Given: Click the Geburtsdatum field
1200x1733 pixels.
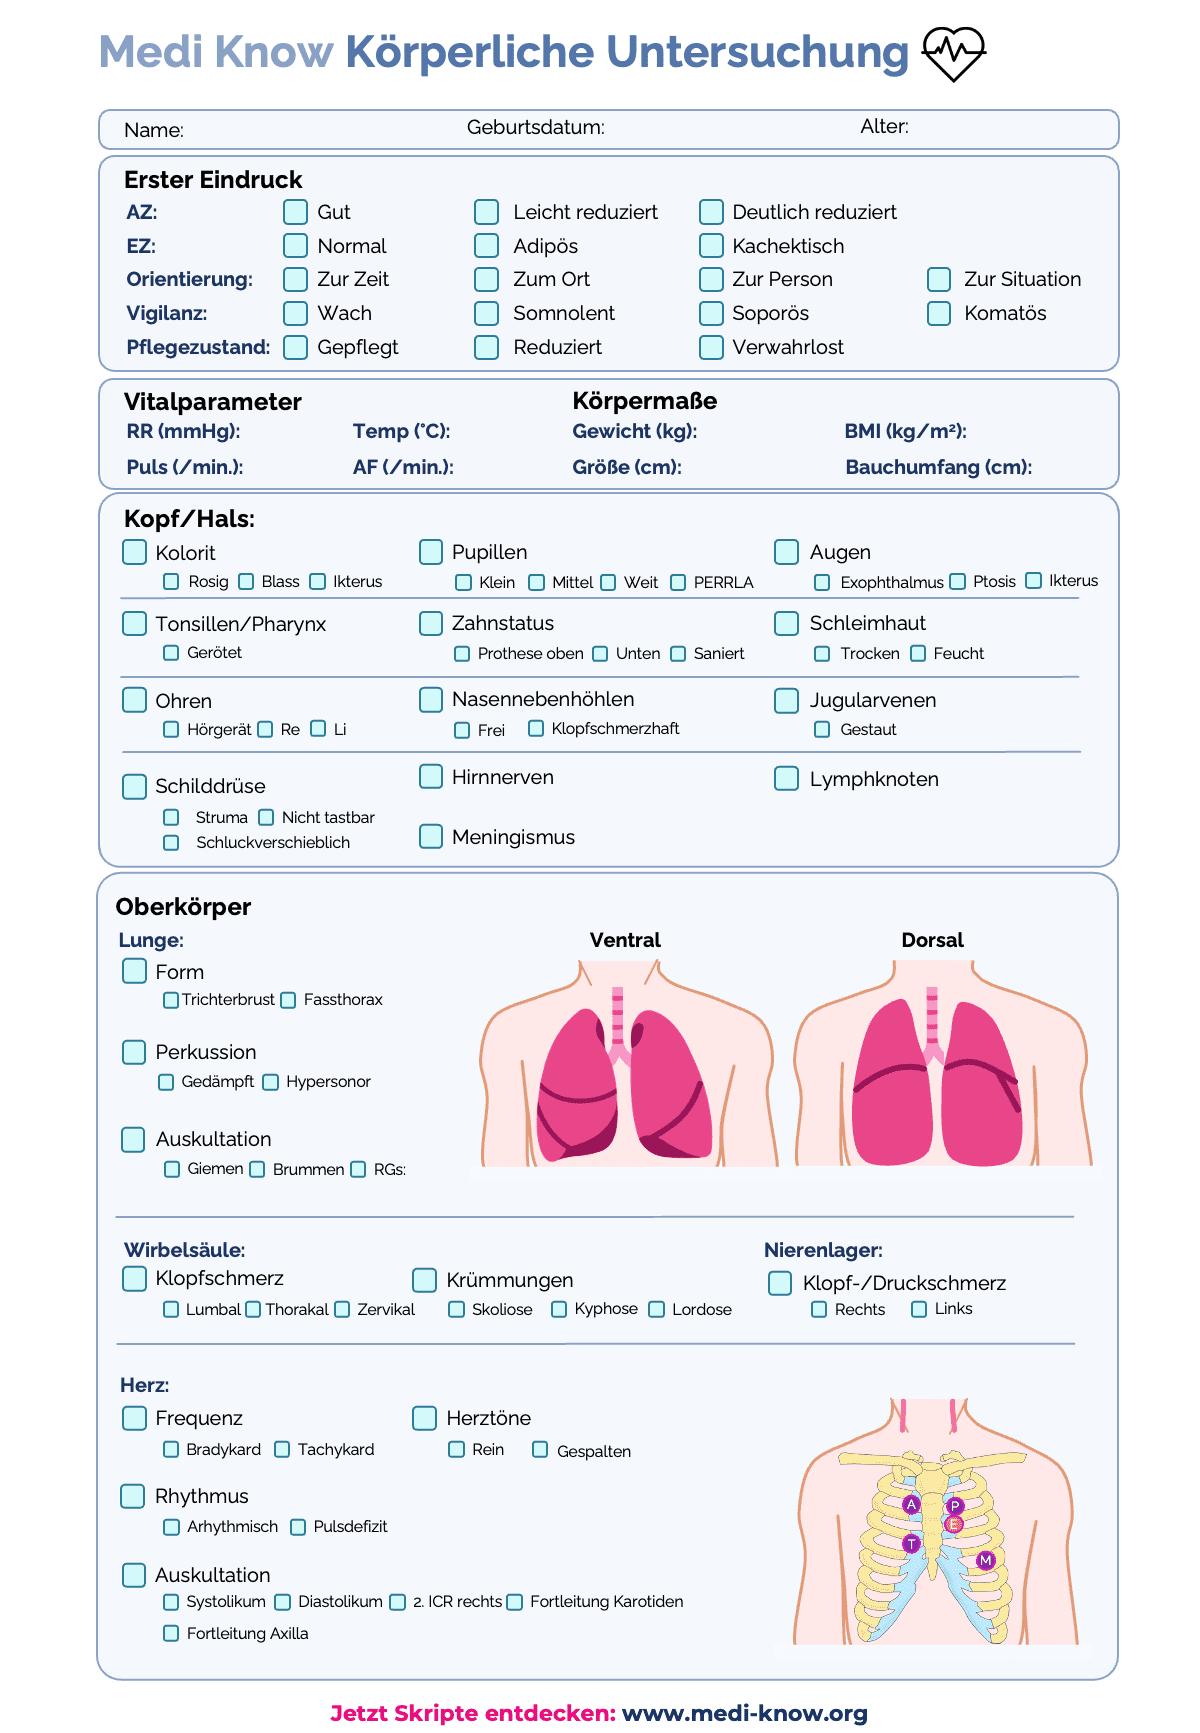Looking at the screenshot, I should [x=720, y=128].
